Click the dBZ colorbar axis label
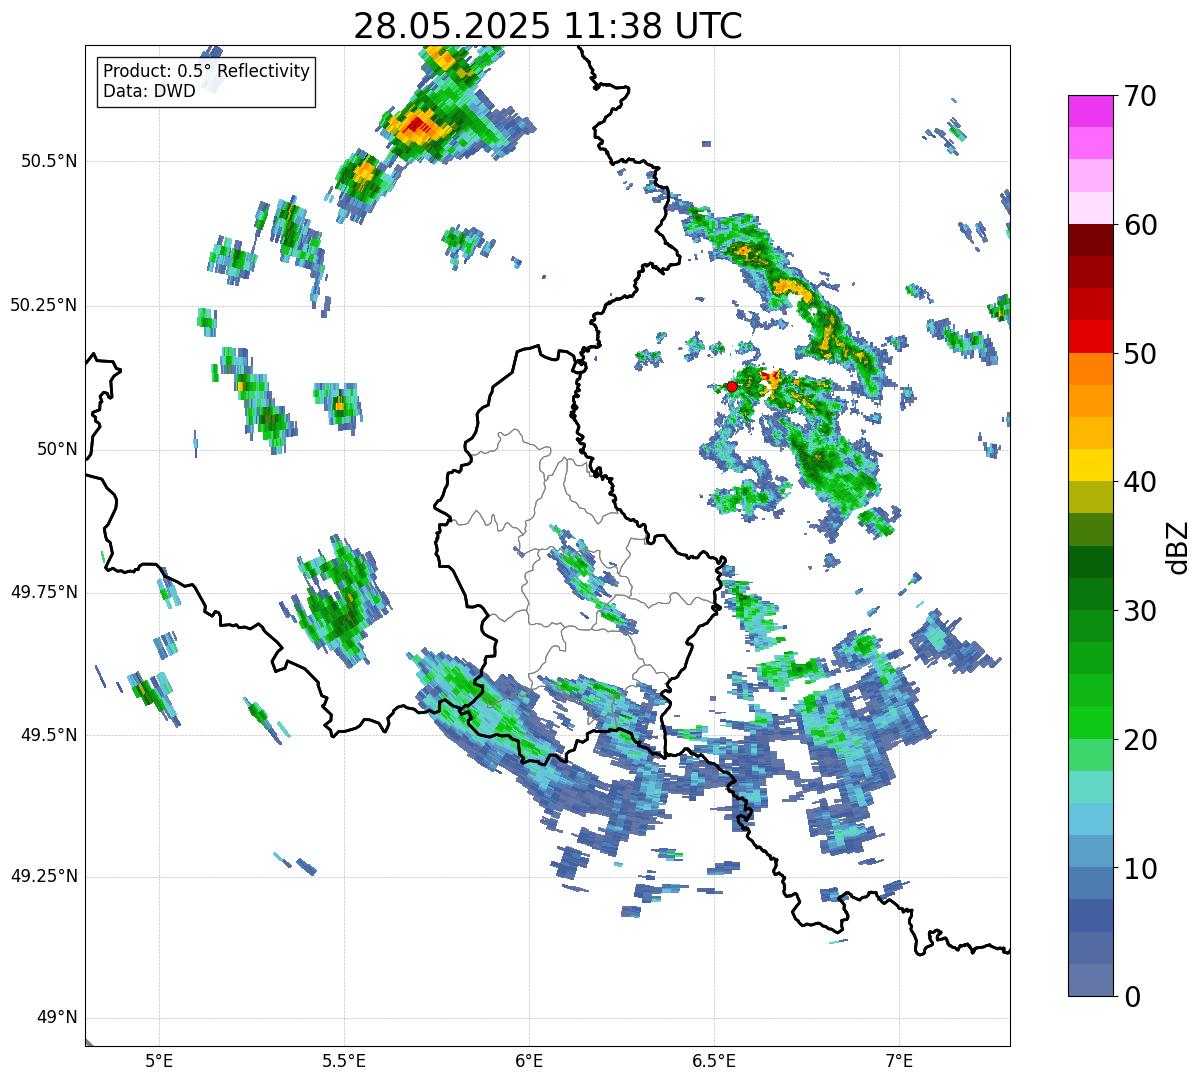Screen dimensions: 1202x1081 coord(1178,546)
